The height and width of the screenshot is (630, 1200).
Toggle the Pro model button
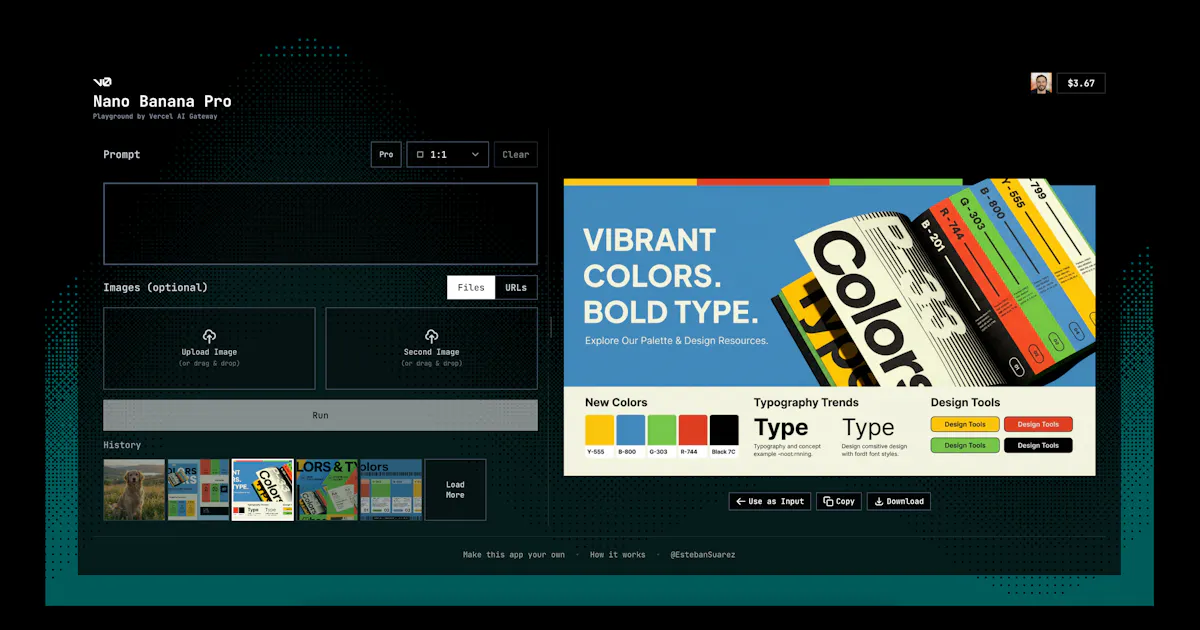click(386, 155)
